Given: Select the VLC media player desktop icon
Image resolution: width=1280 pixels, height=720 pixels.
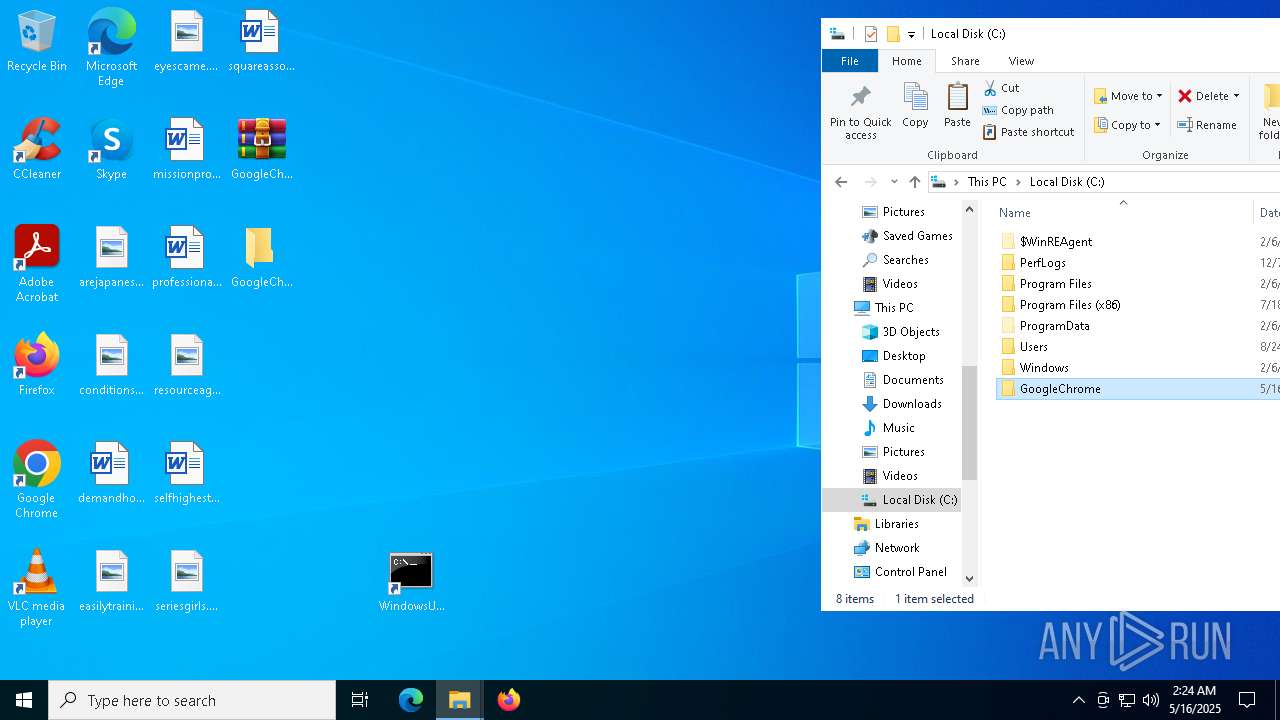Looking at the screenshot, I should [37, 588].
